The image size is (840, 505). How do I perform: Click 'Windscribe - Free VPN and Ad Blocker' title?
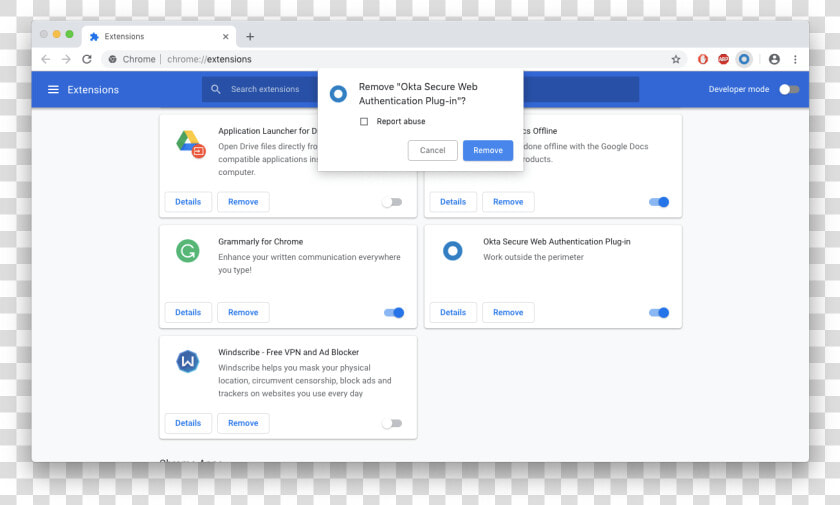point(288,352)
